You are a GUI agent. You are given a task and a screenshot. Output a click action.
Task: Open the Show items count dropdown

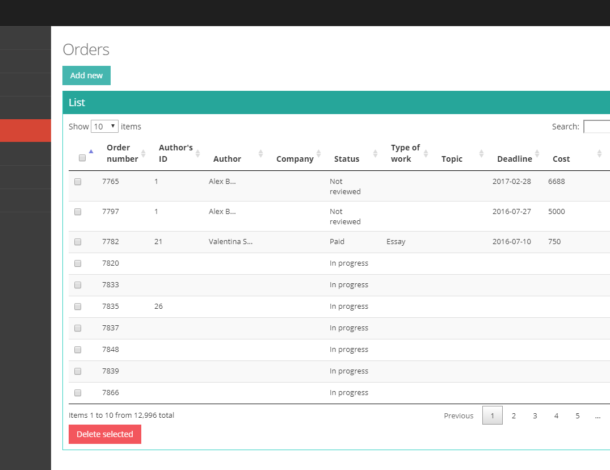coord(104,127)
